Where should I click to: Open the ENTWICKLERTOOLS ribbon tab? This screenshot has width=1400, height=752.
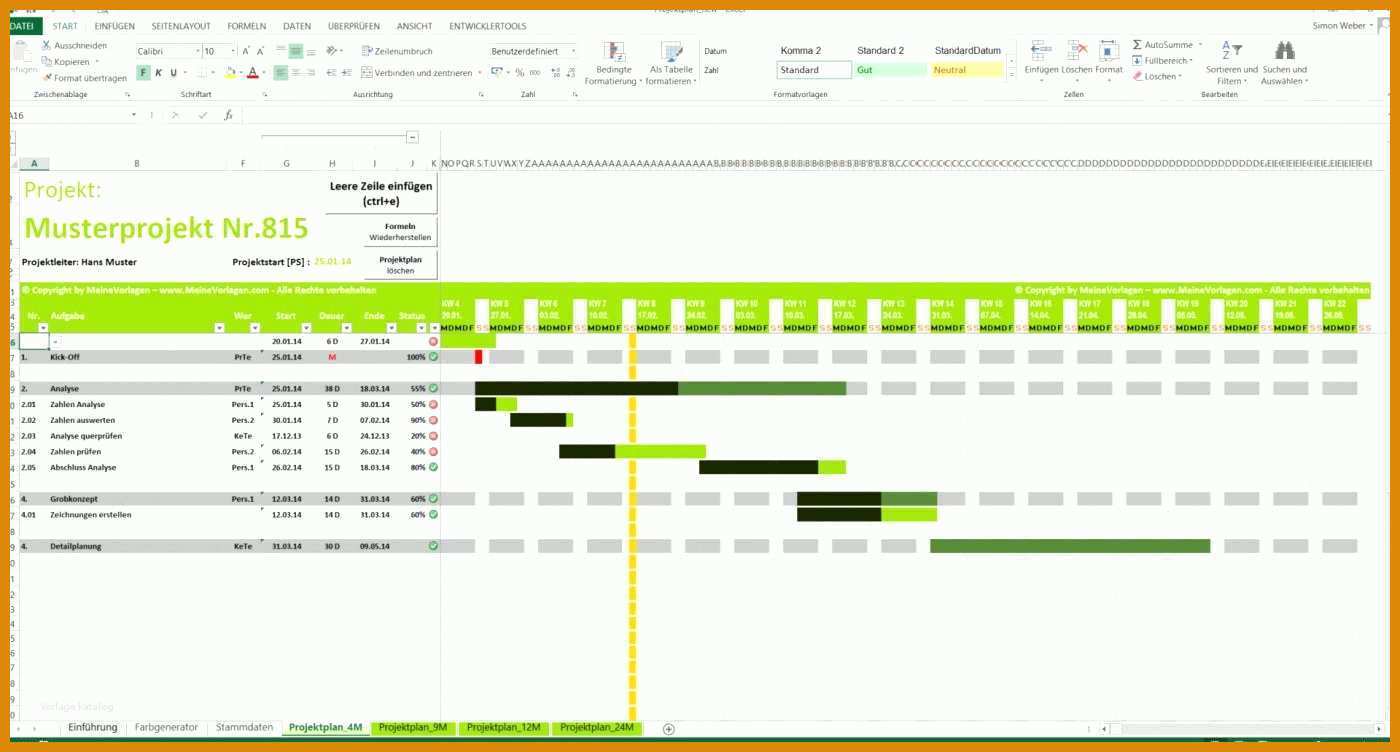(x=487, y=26)
